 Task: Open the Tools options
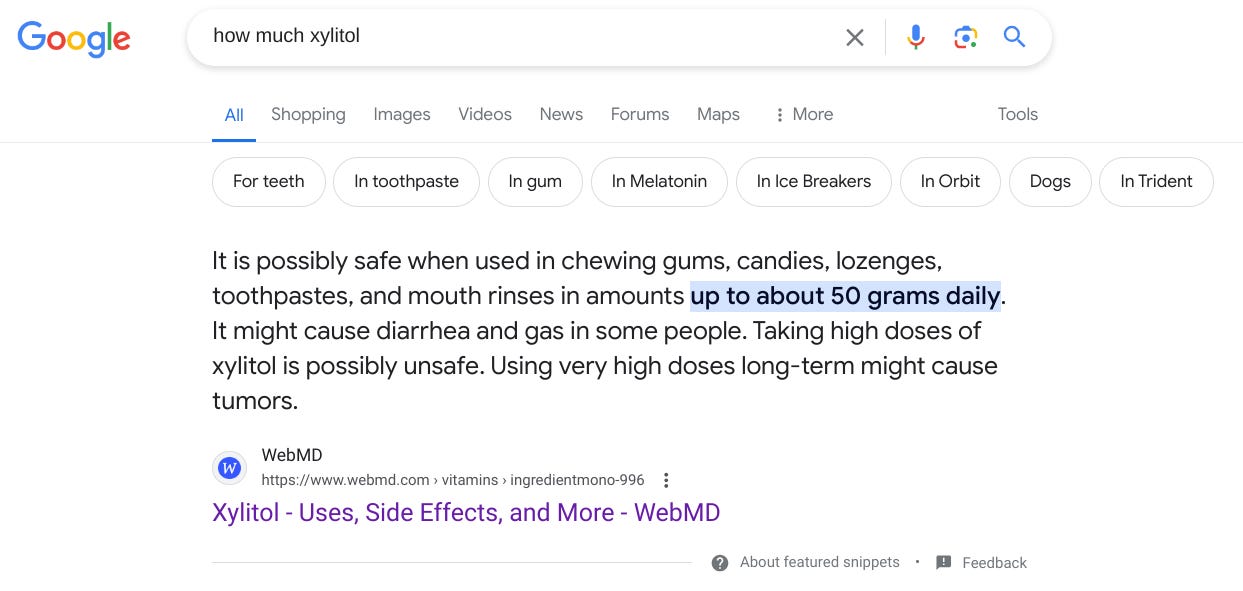coord(1017,114)
